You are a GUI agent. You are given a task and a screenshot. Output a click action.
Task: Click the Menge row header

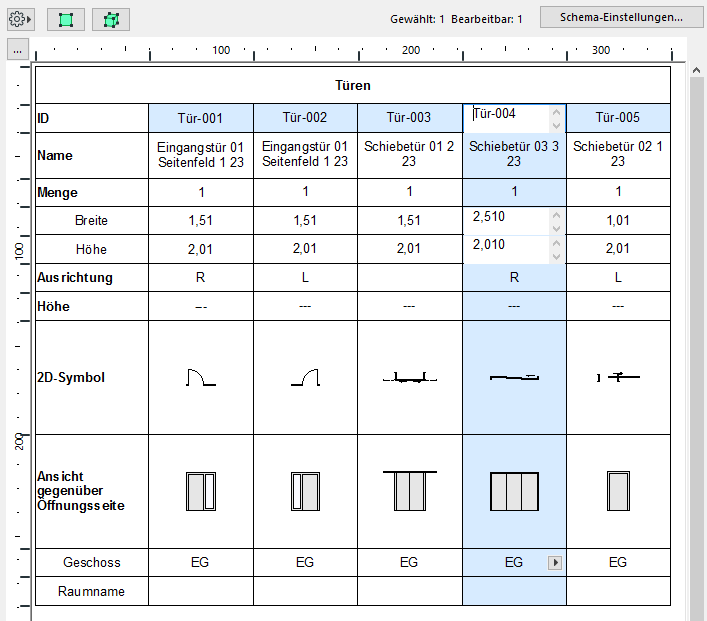tap(92, 193)
